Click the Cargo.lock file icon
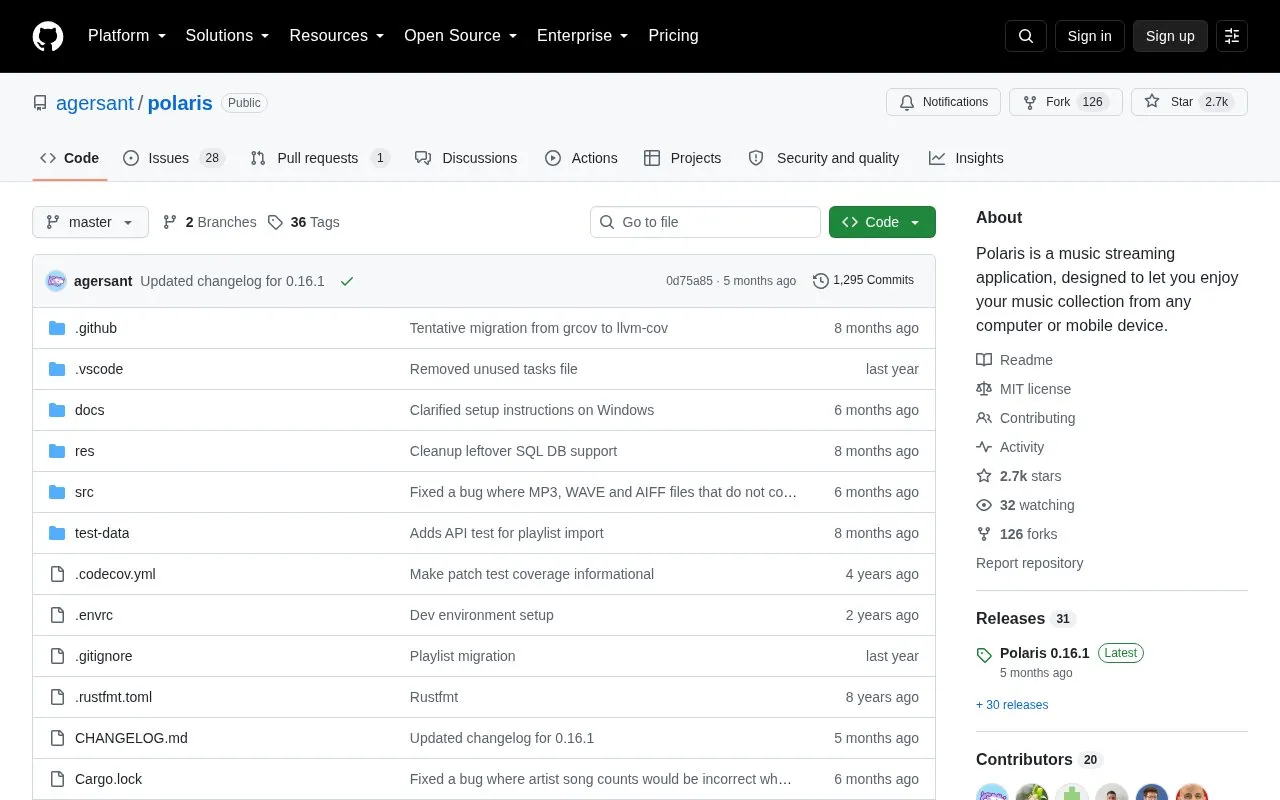Screen dimensions: 1280x800 point(57,779)
